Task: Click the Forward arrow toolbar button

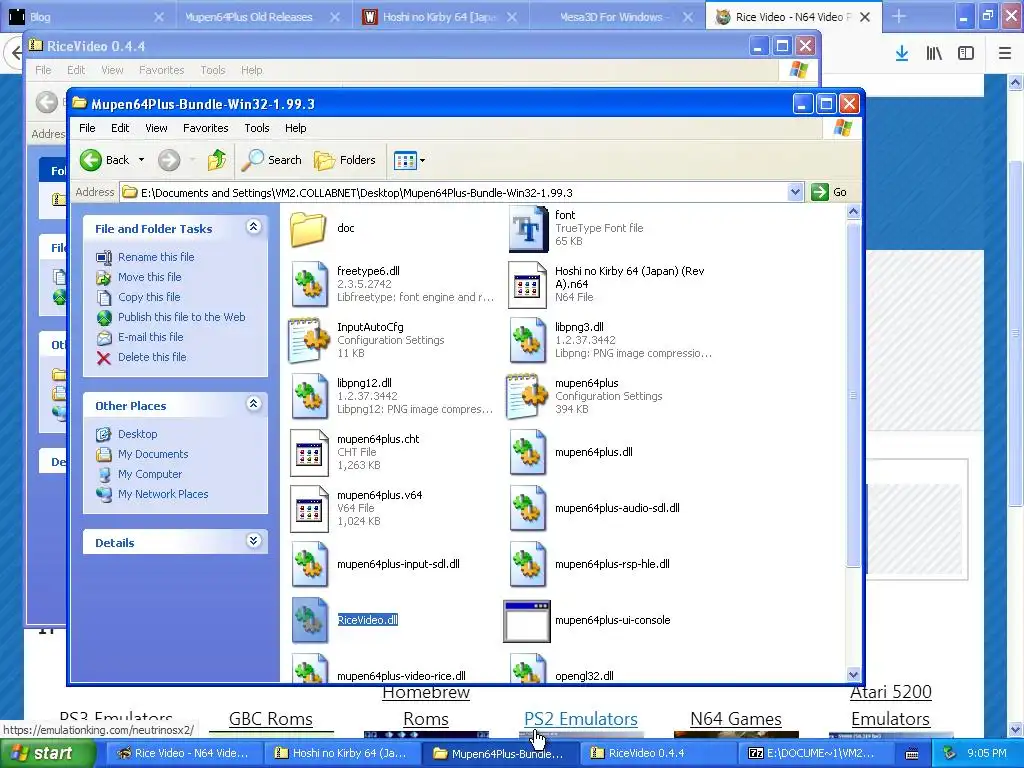Action: coord(169,160)
